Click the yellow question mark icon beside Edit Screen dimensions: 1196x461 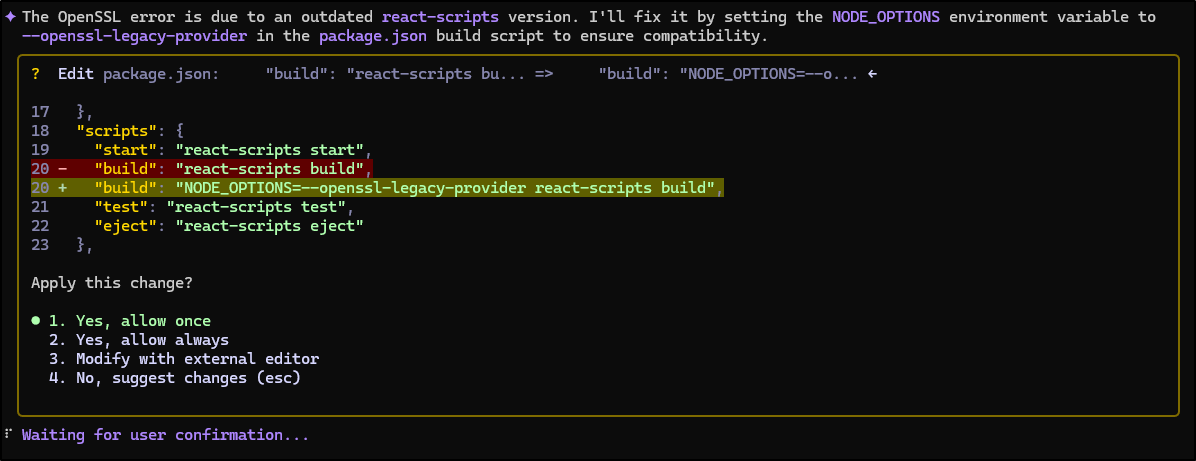(35, 74)
